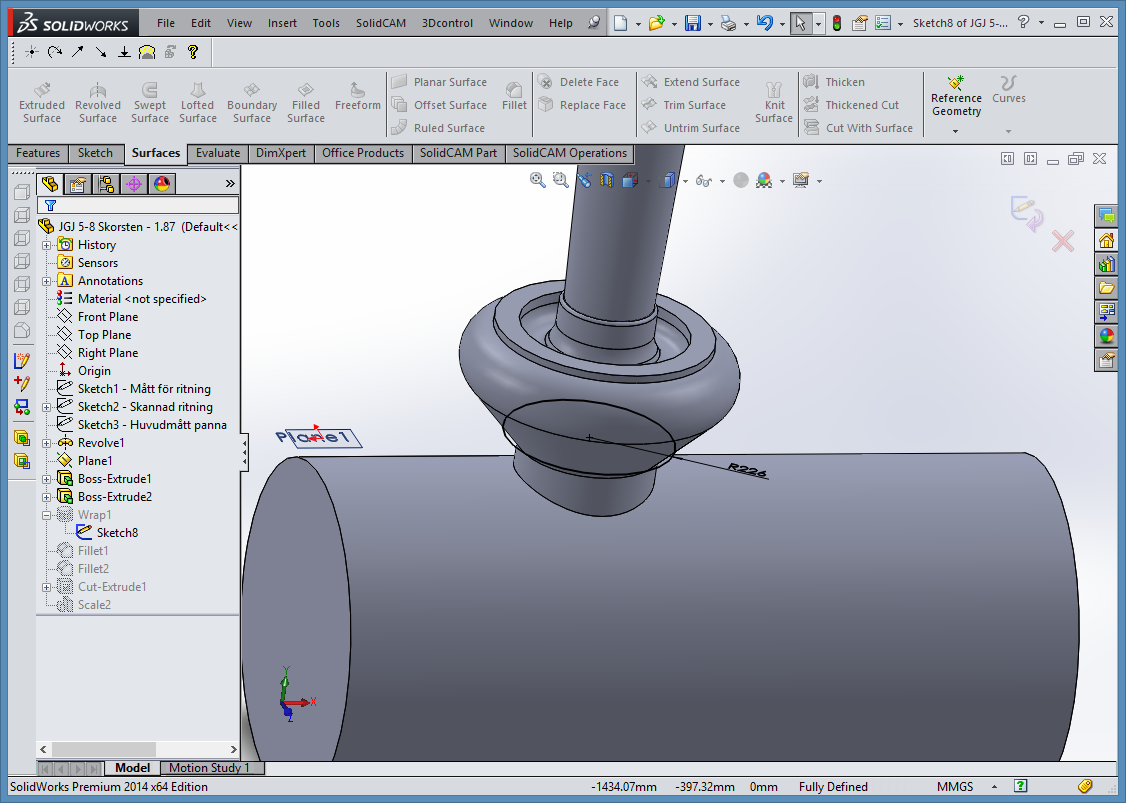Click the blue pencil Sketch icon in left toolbar

(x=22, y=361)
